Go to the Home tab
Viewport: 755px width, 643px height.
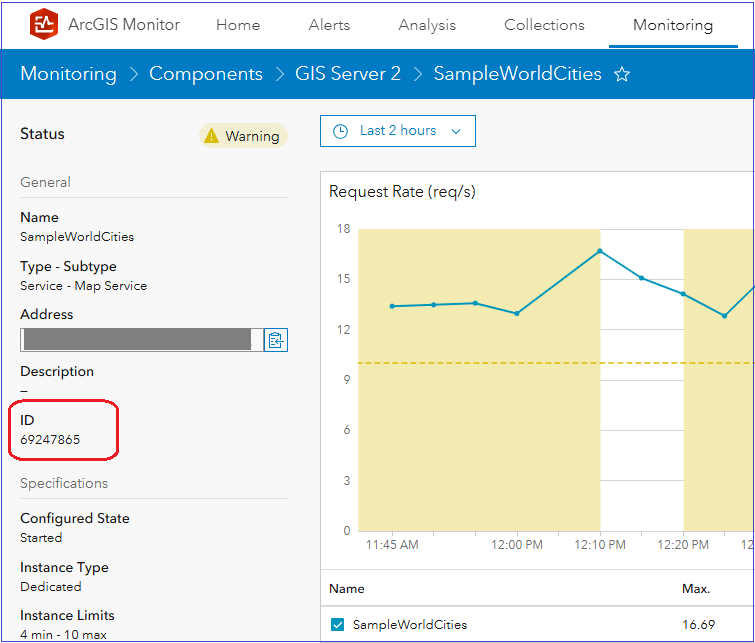(238, 25)
